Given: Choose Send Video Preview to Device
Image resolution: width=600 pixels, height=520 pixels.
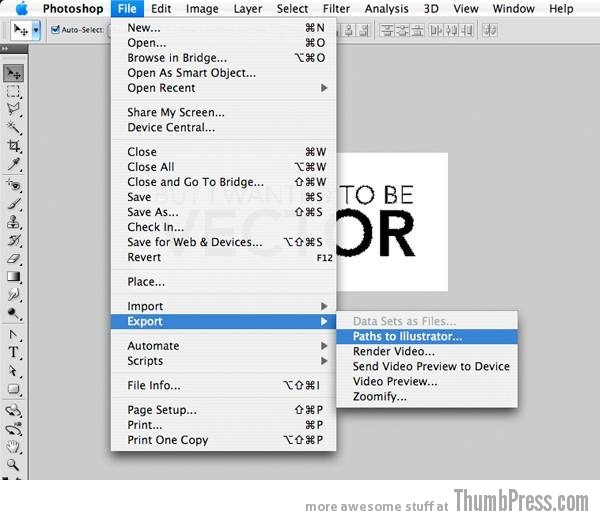Looking at the screenshot, I should tap(427, 367).
